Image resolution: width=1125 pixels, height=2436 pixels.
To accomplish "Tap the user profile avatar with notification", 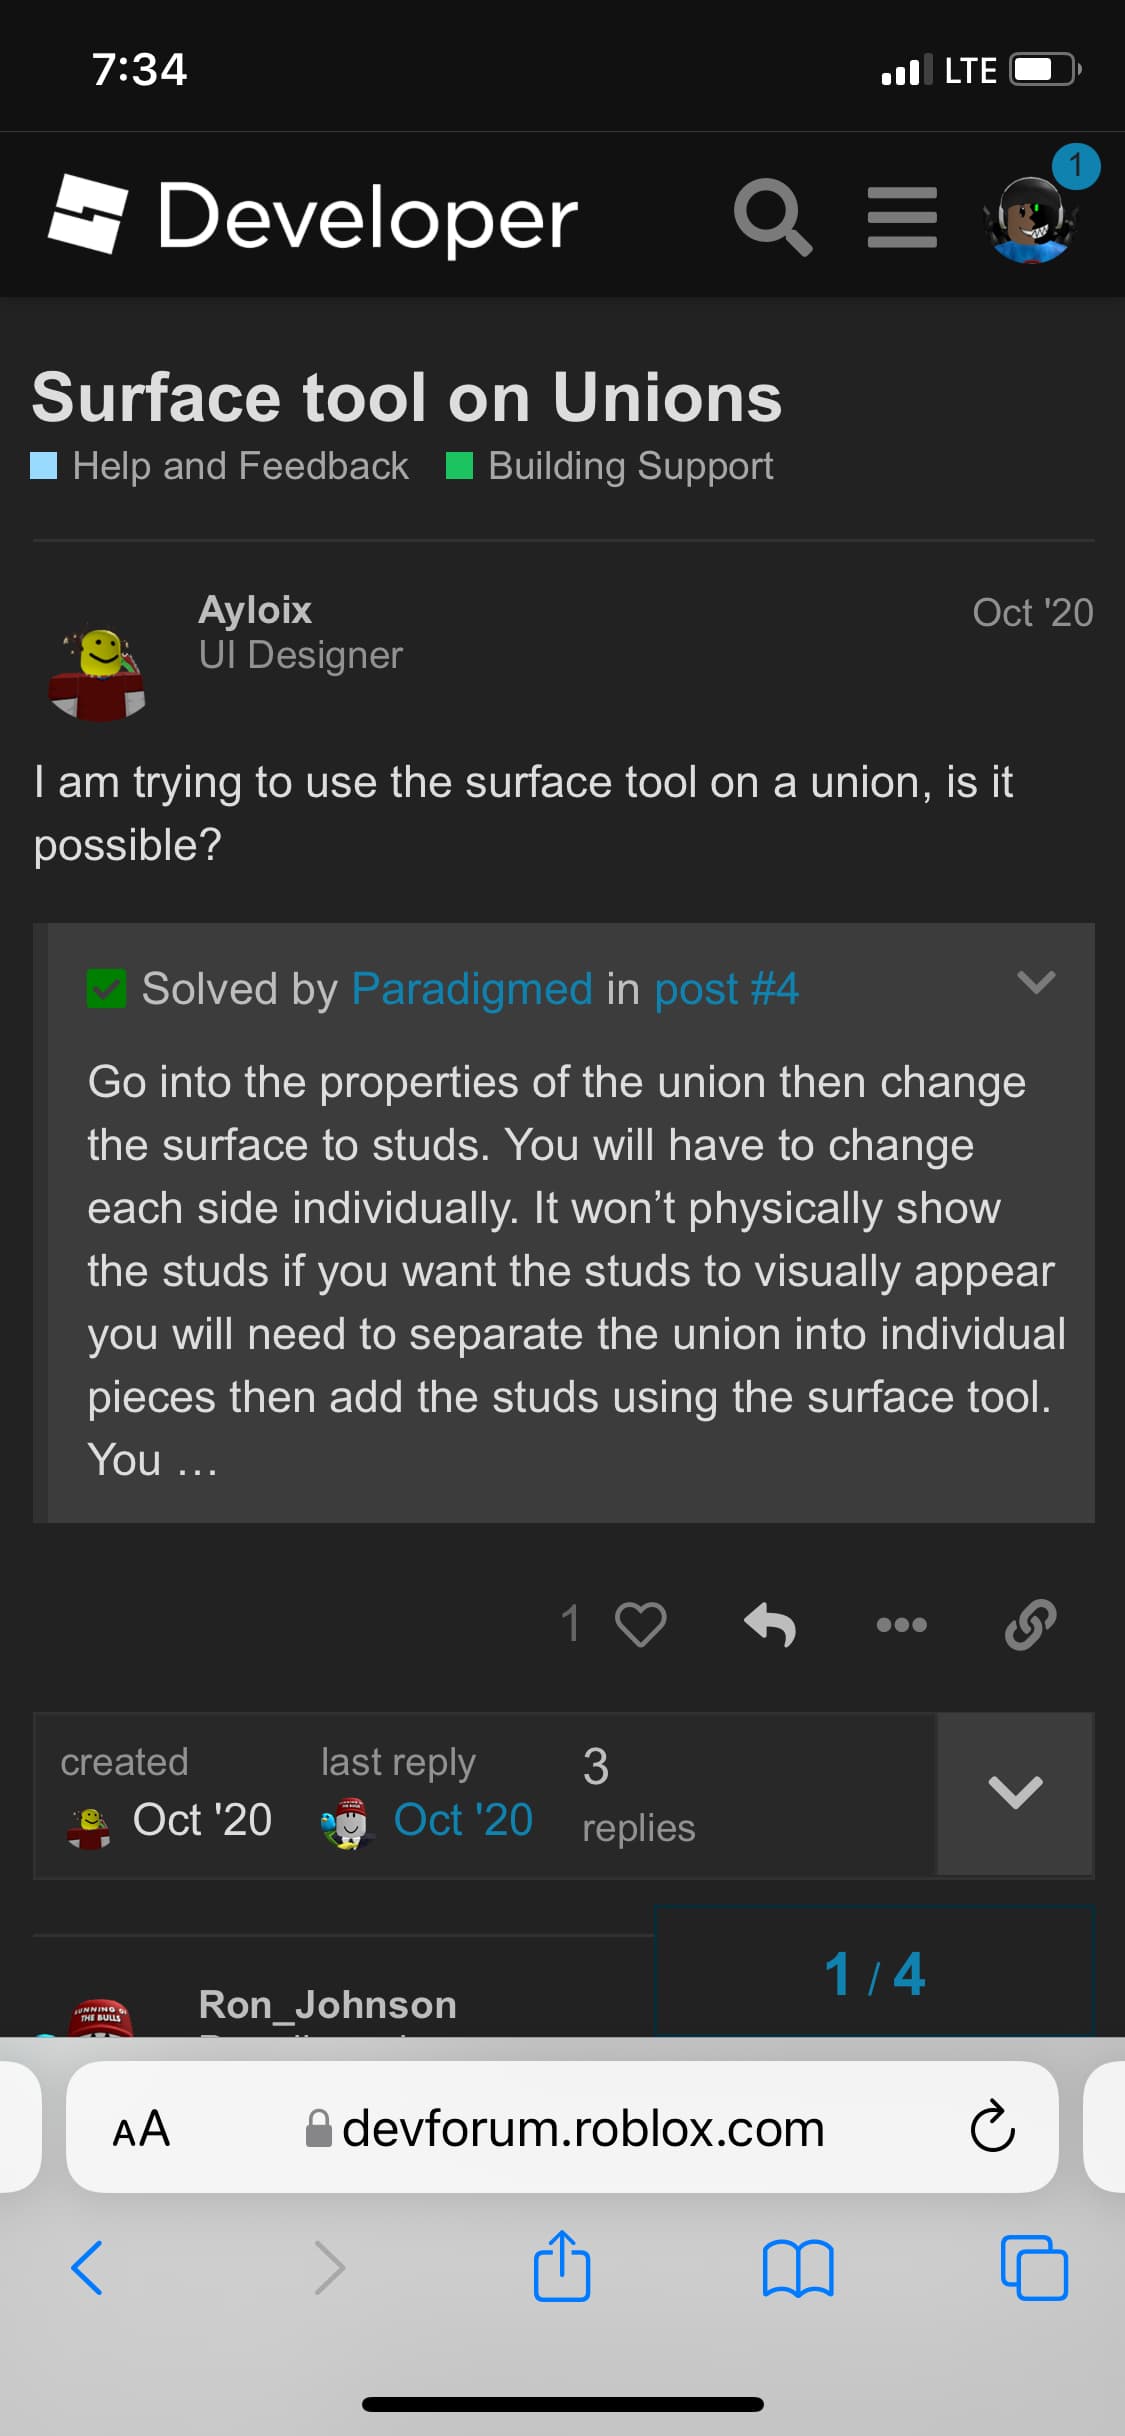I will pos(1031,219).
